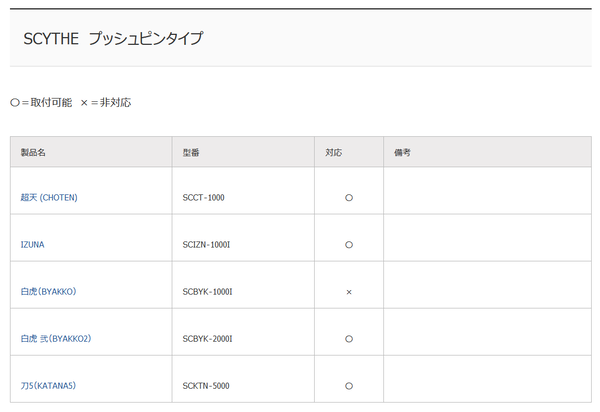
Task: Open the 白虎 弐(BYAKKO2) product link
Action: tap(56, 339)
